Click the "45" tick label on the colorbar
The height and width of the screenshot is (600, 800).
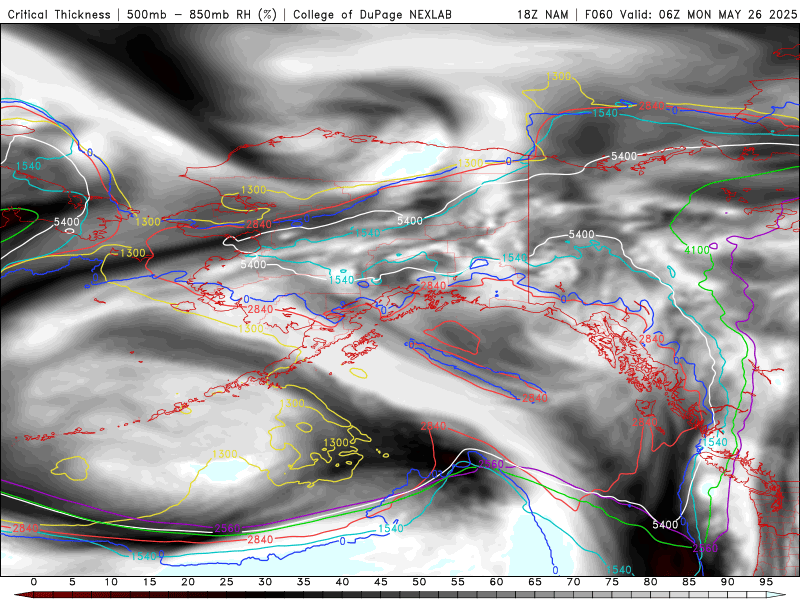(x=381, y=582)
